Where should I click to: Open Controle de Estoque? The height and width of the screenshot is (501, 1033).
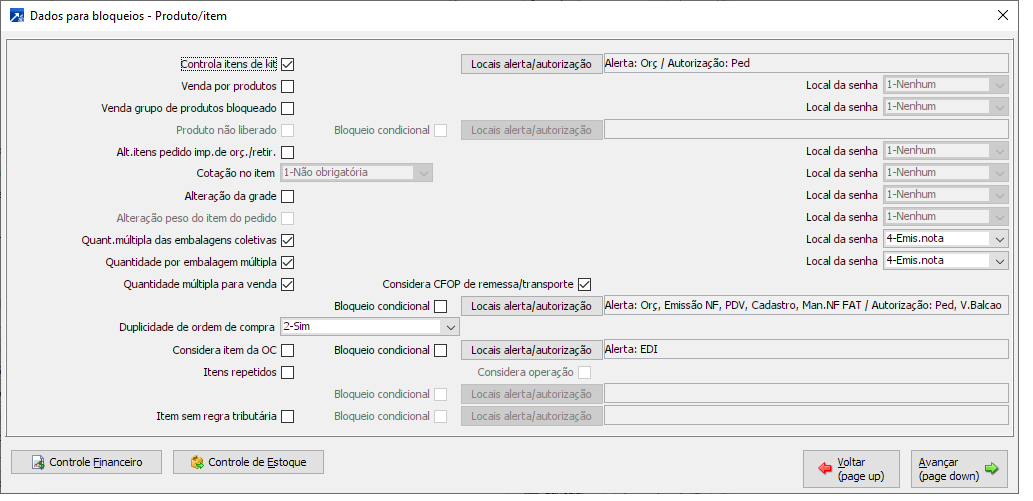(247, 462)
